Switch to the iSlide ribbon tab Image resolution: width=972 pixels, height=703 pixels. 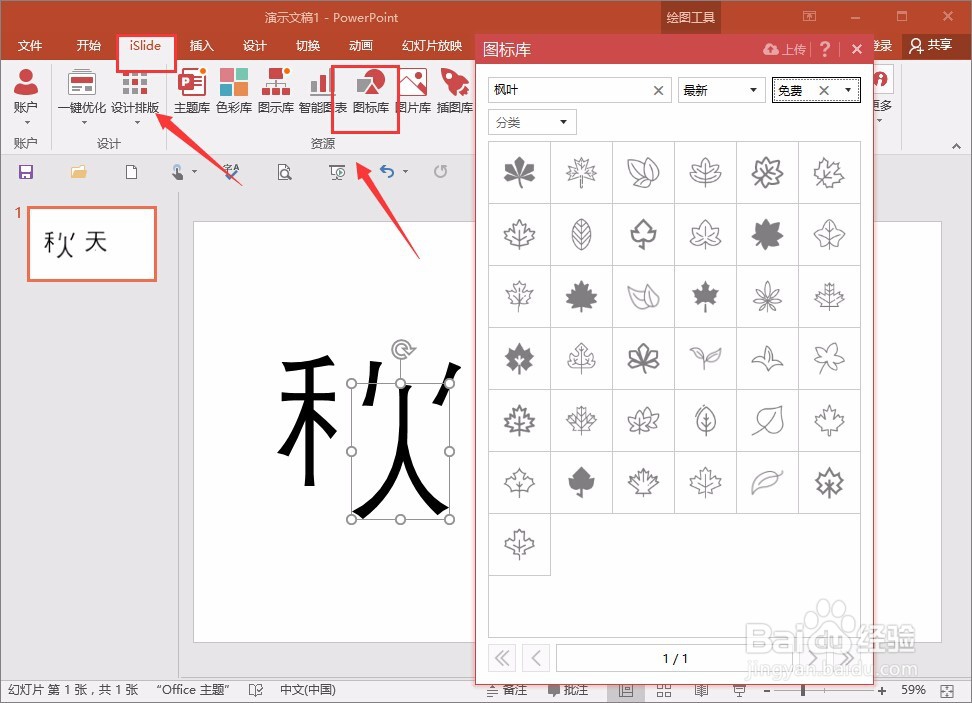146,45
